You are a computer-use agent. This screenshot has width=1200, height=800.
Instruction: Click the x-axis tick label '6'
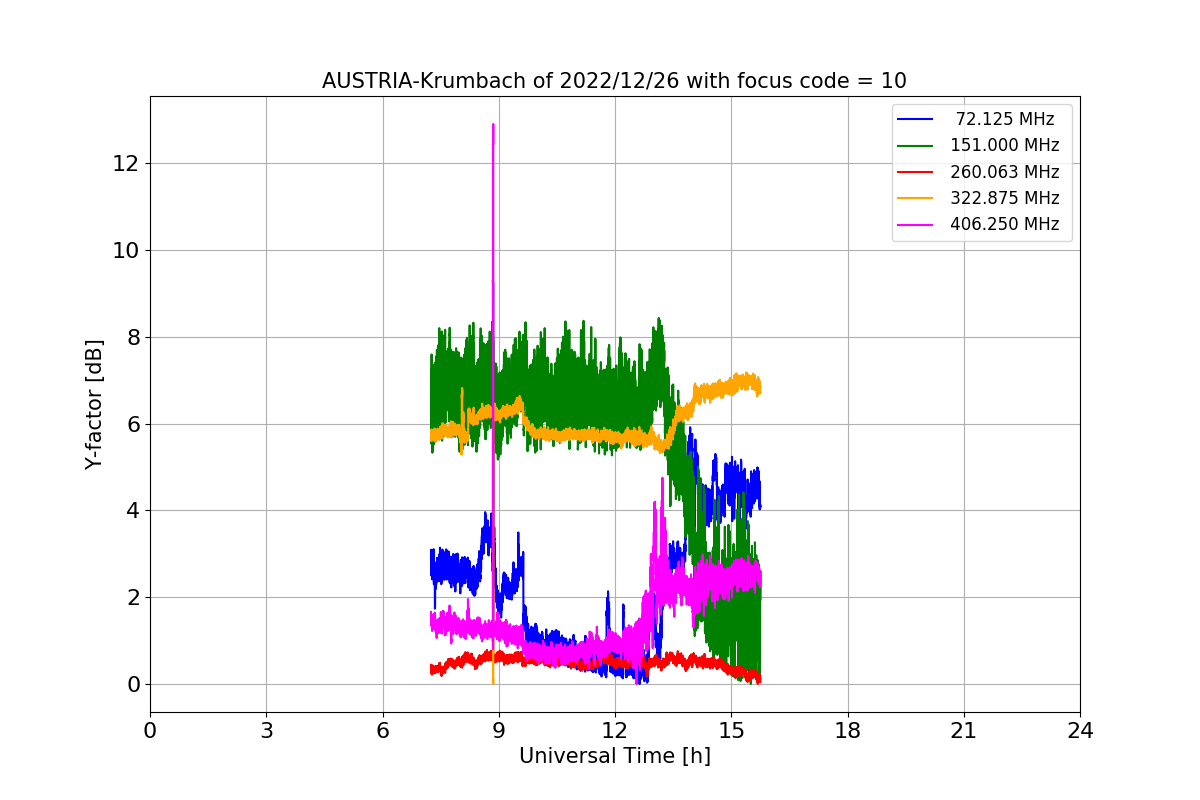[383, 731]
